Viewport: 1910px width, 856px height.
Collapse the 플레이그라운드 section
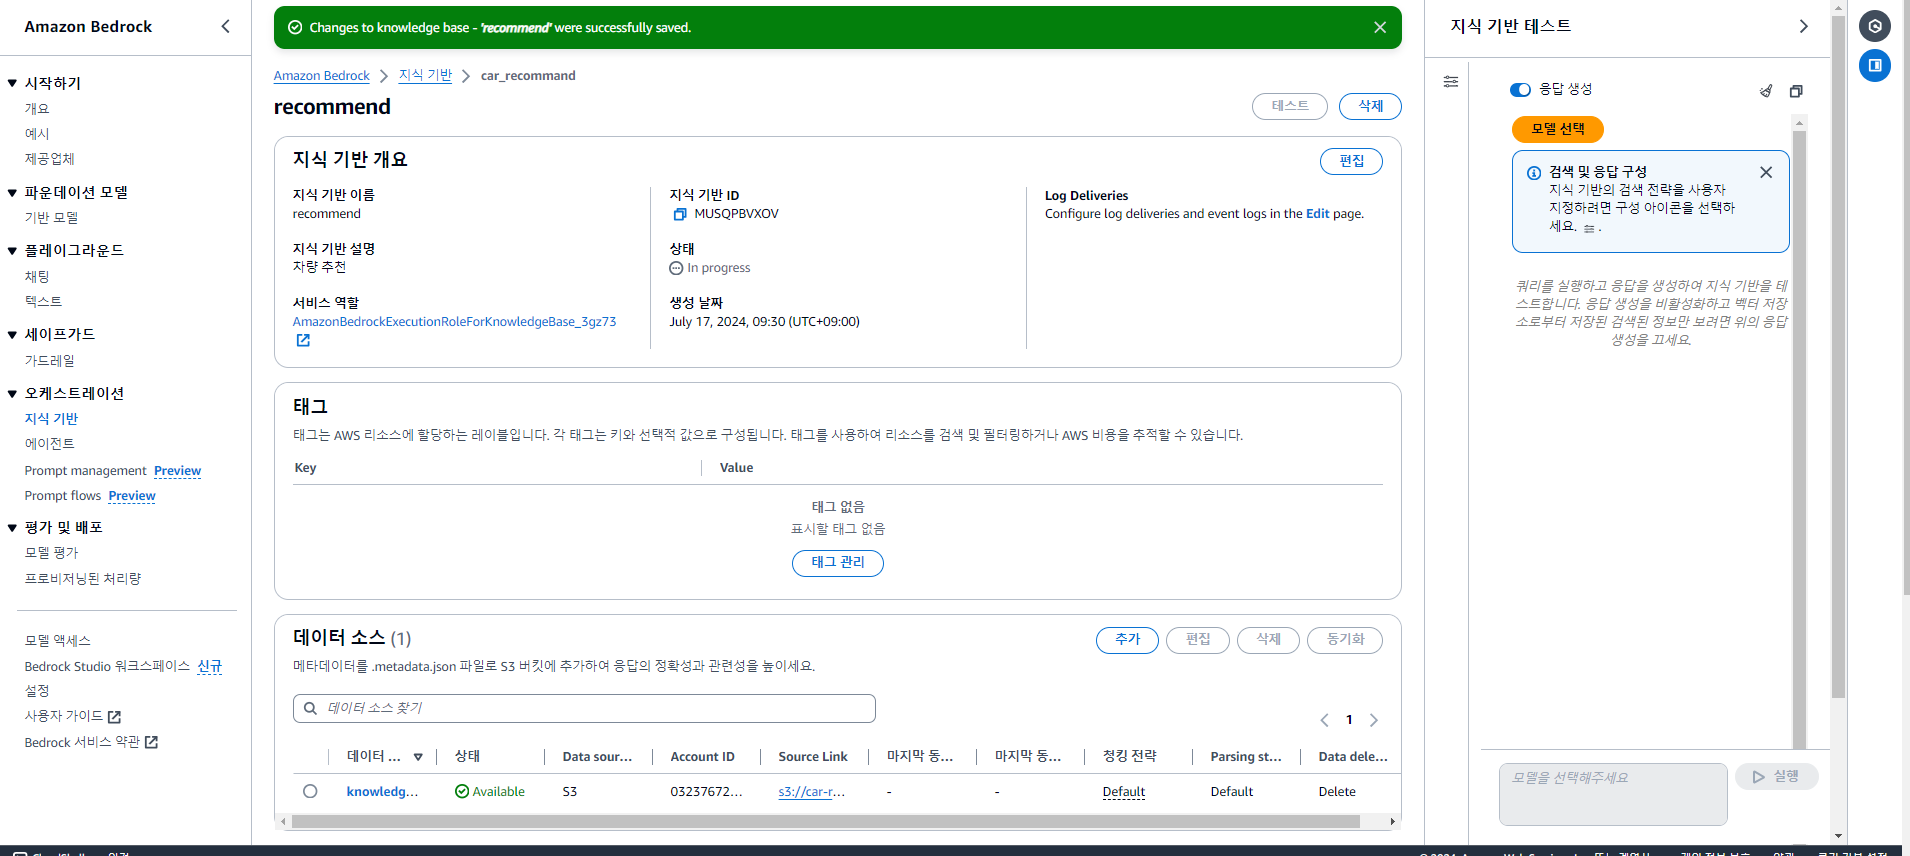pos(12,251)
